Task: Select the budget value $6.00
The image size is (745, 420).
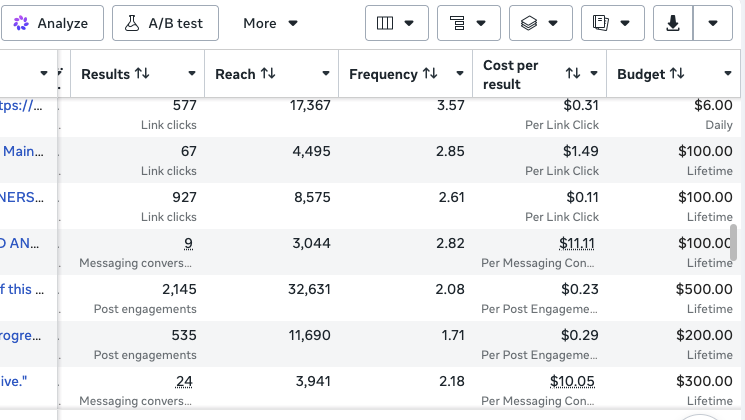Action: pyautogui.click(x=713, y=105)
